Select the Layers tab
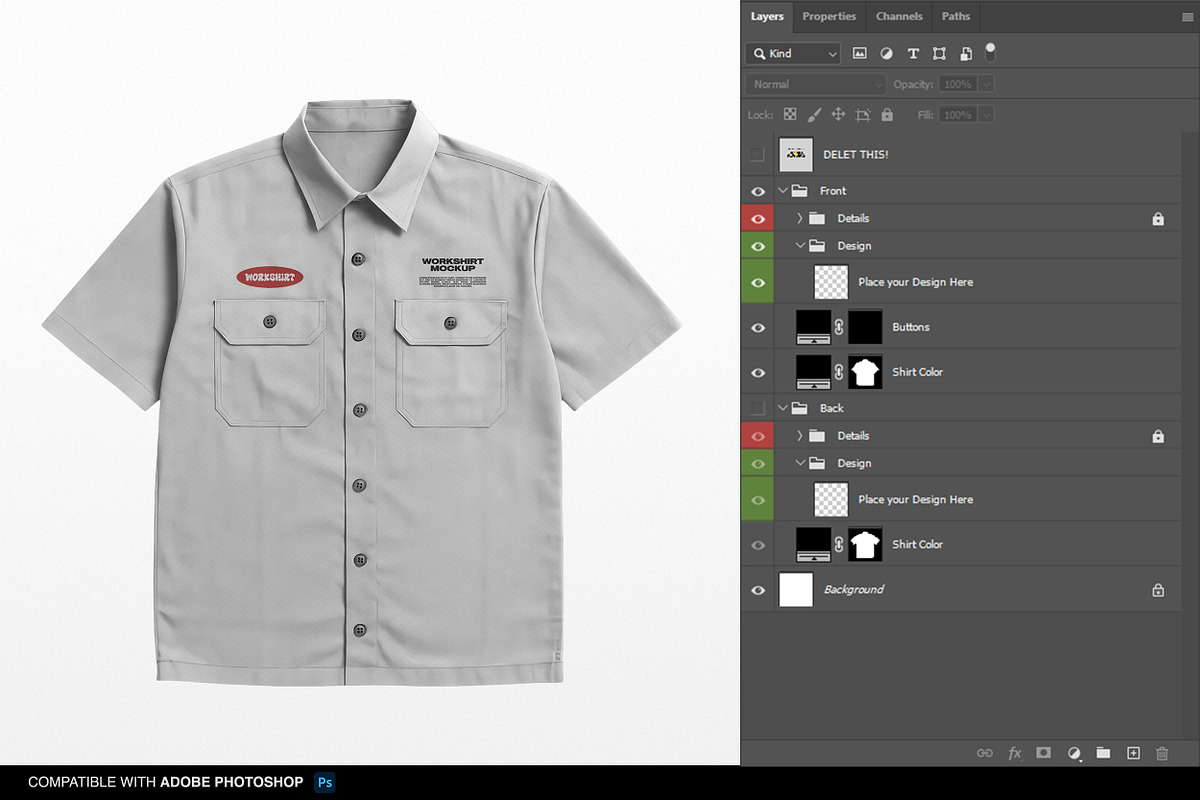Viewport: 1200px width, 800px height. coord(767,16)
